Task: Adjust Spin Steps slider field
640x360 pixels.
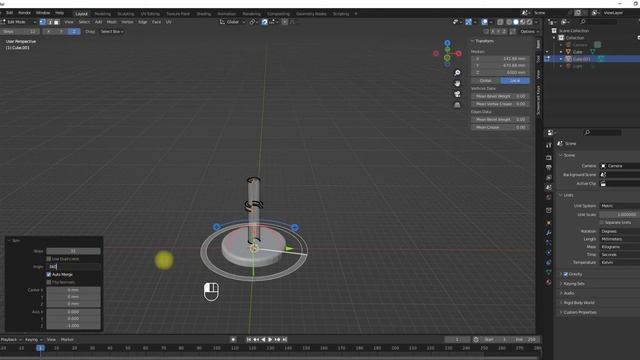Action: [73, 251]
